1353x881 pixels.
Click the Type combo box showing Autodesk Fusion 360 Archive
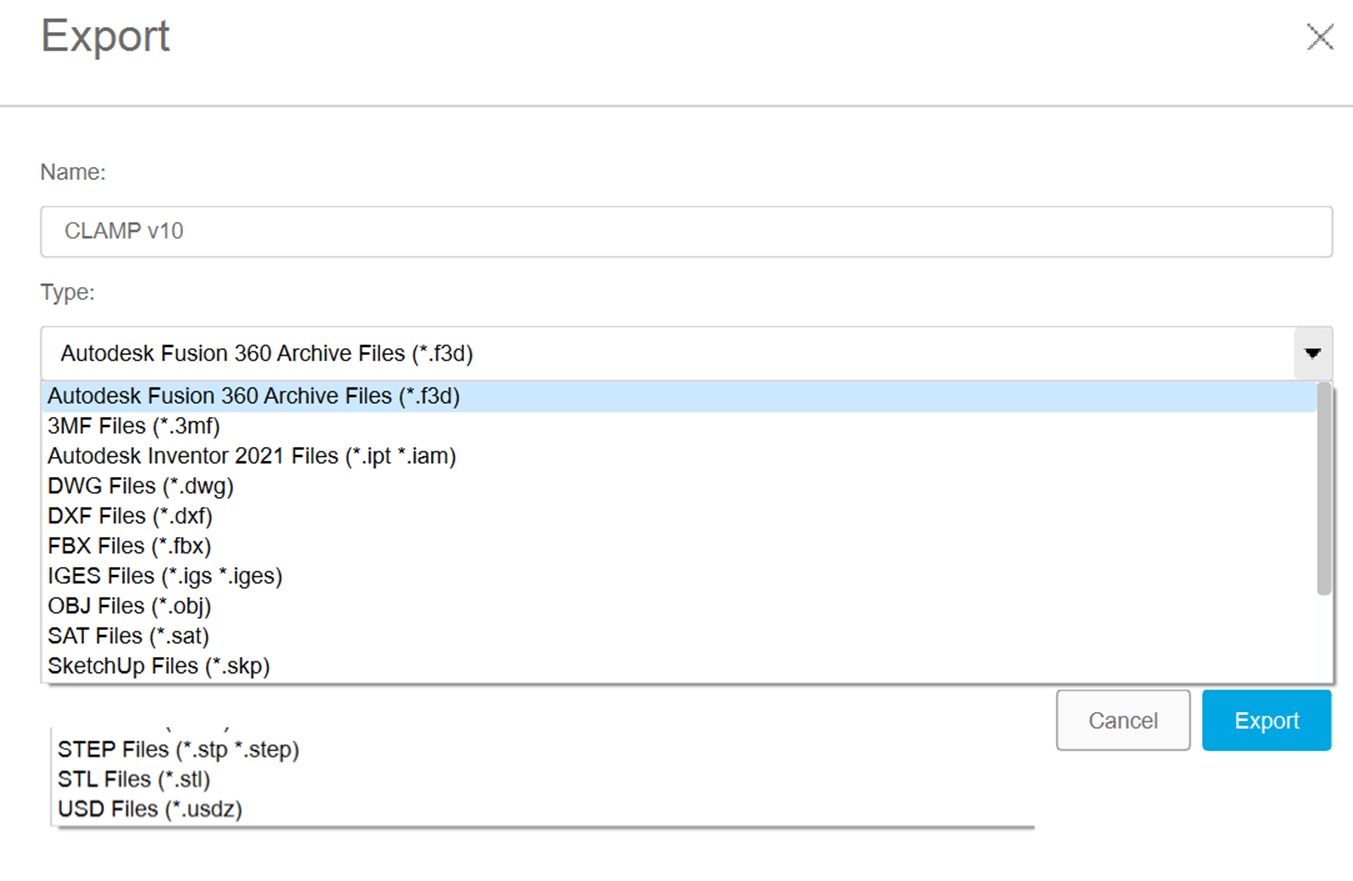point(686,353)
